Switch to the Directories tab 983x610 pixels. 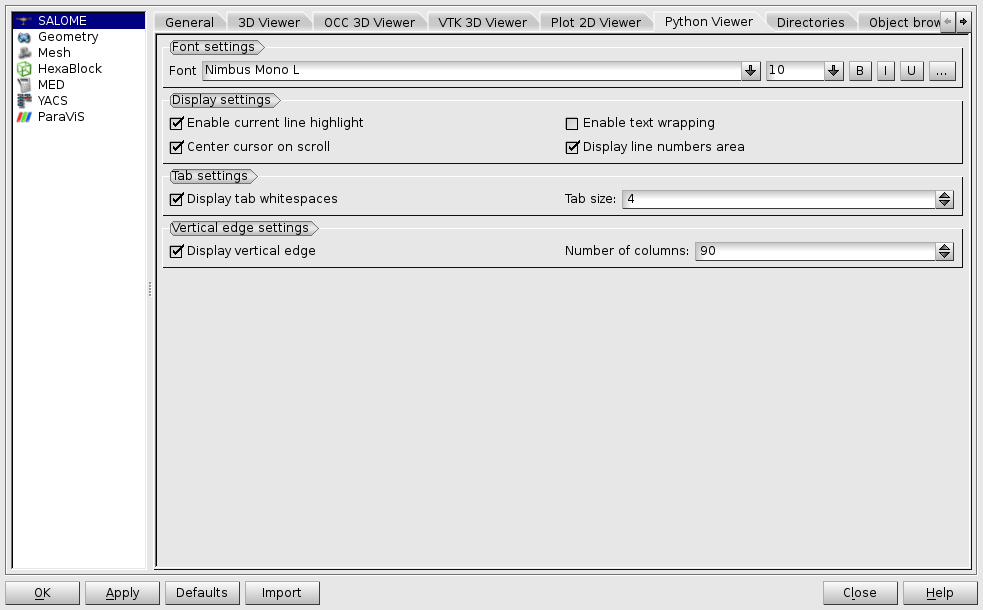(810, 22)
